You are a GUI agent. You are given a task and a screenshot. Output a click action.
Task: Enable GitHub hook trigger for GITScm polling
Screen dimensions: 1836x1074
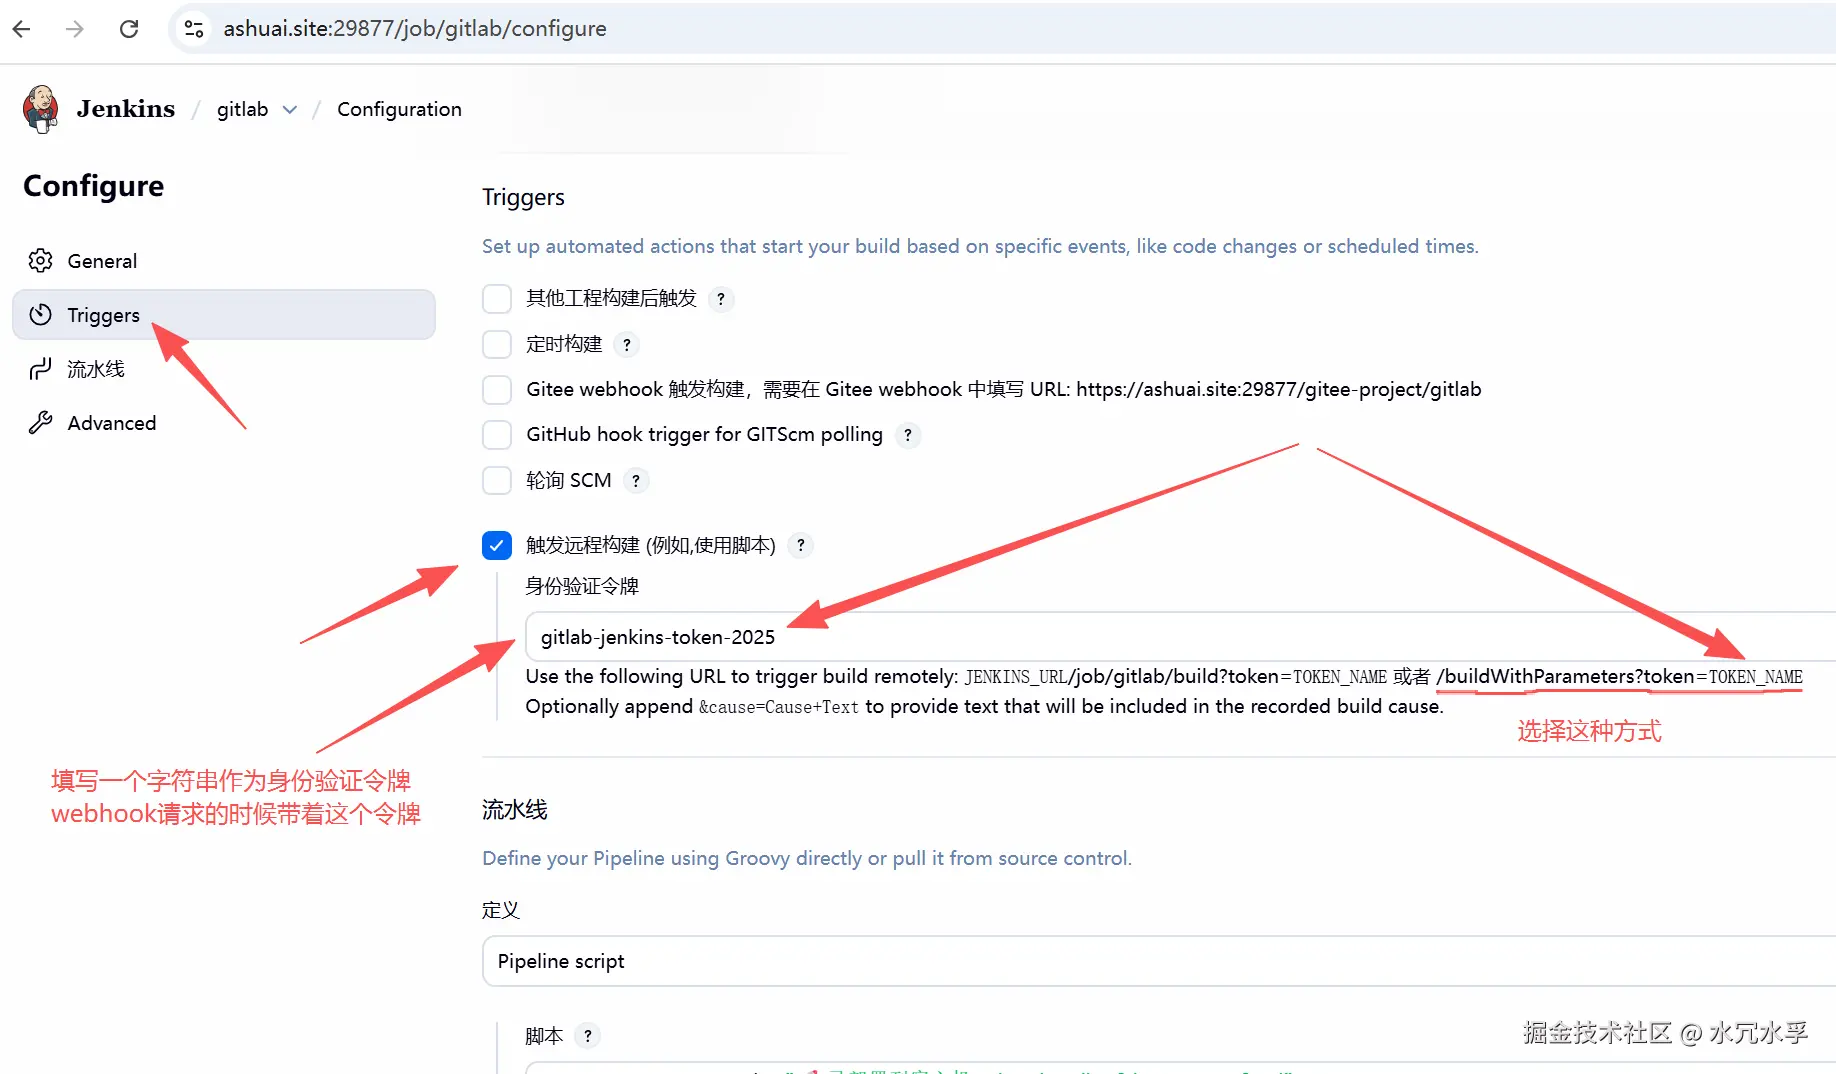pos(497,435)
